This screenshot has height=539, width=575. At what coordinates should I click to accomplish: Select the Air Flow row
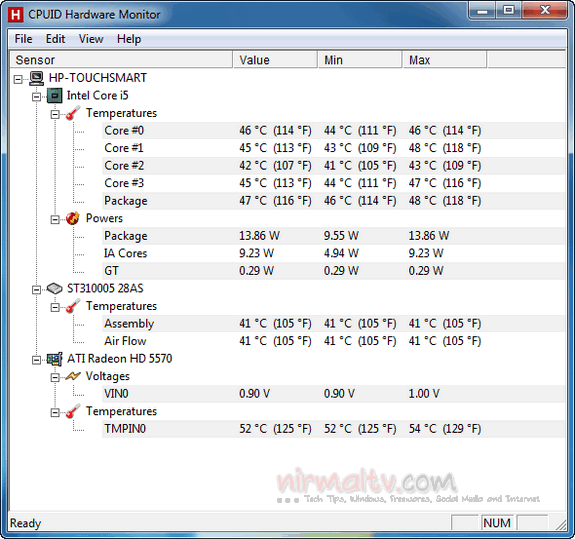(x=333, y=341)
